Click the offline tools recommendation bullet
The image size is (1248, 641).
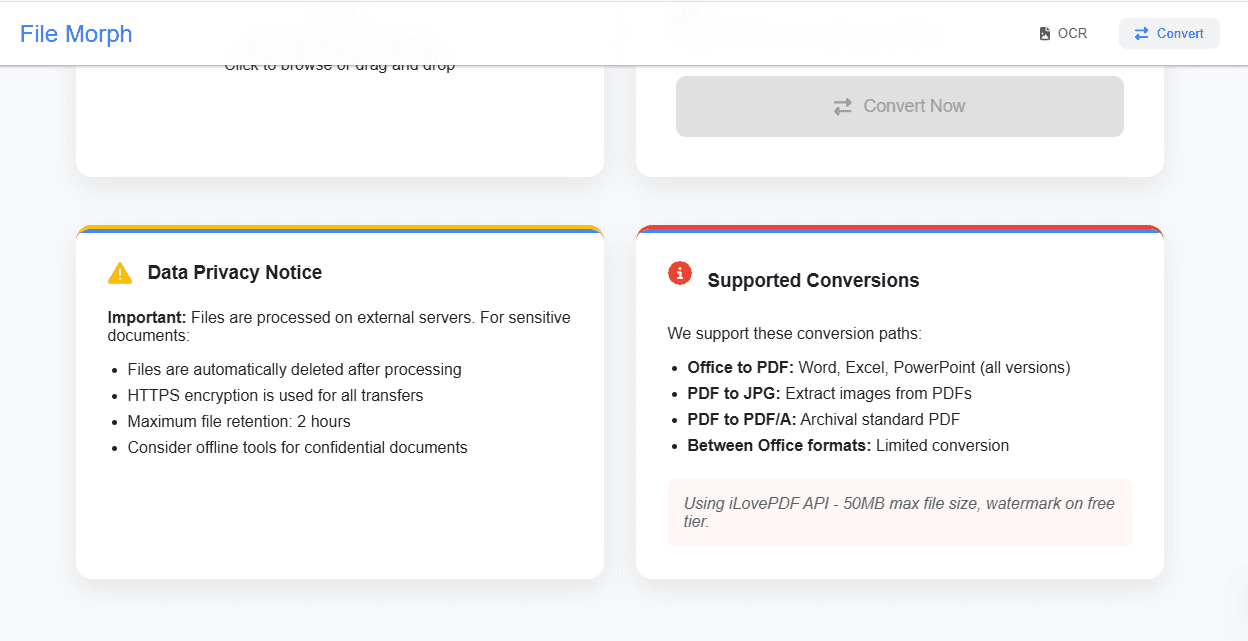[x=297, y=447]
